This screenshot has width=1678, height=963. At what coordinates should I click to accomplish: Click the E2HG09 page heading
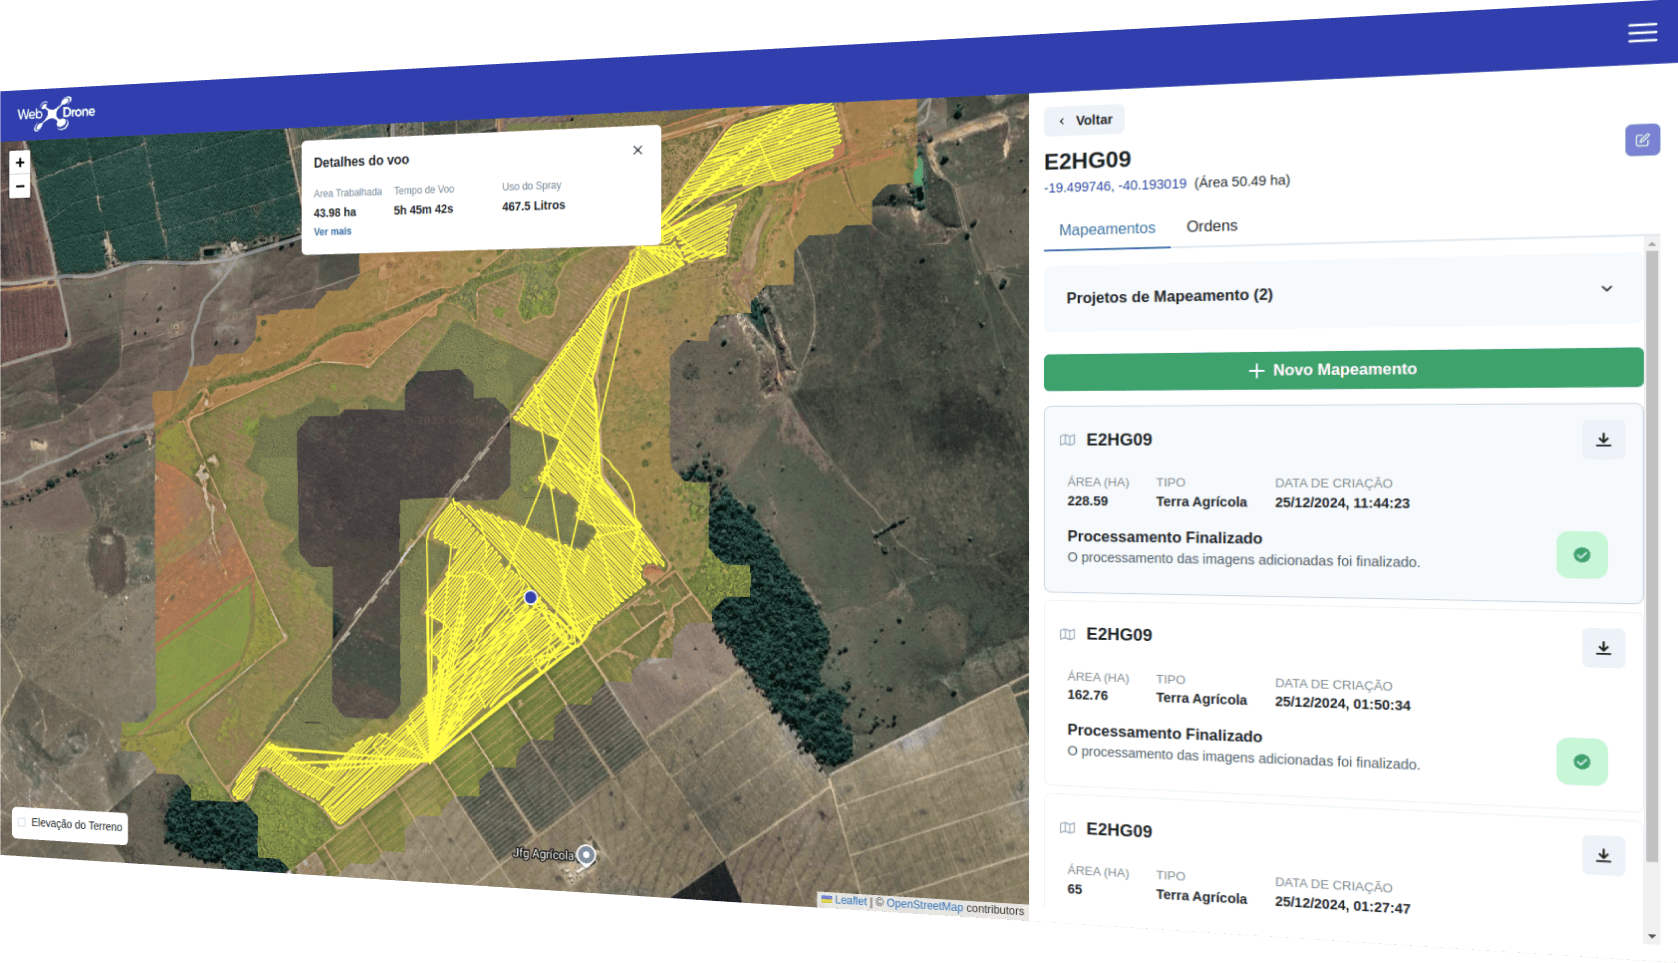click(1088, 161)
